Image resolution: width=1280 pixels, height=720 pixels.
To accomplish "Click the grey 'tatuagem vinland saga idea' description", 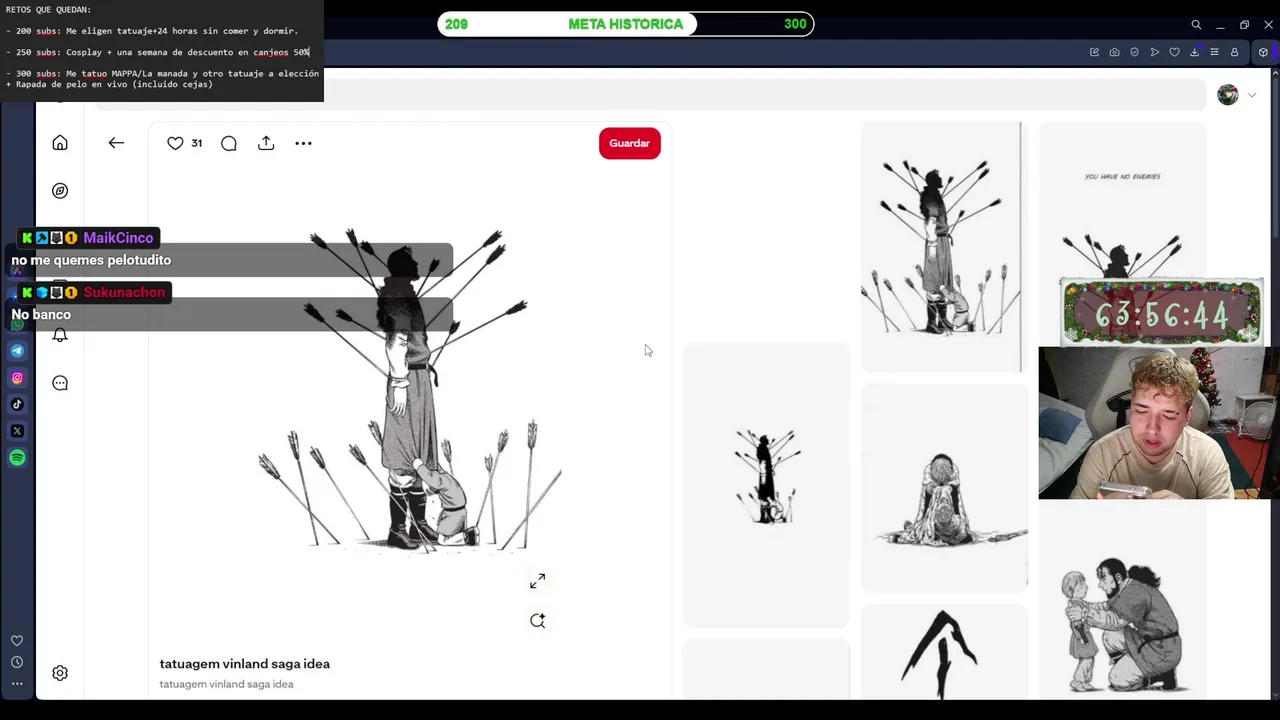I will [226, 684].
